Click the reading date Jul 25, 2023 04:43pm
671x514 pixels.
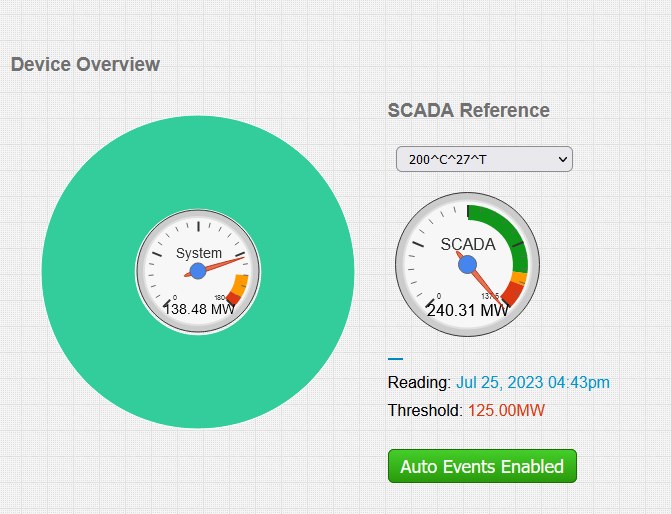(x=533, y=382)
